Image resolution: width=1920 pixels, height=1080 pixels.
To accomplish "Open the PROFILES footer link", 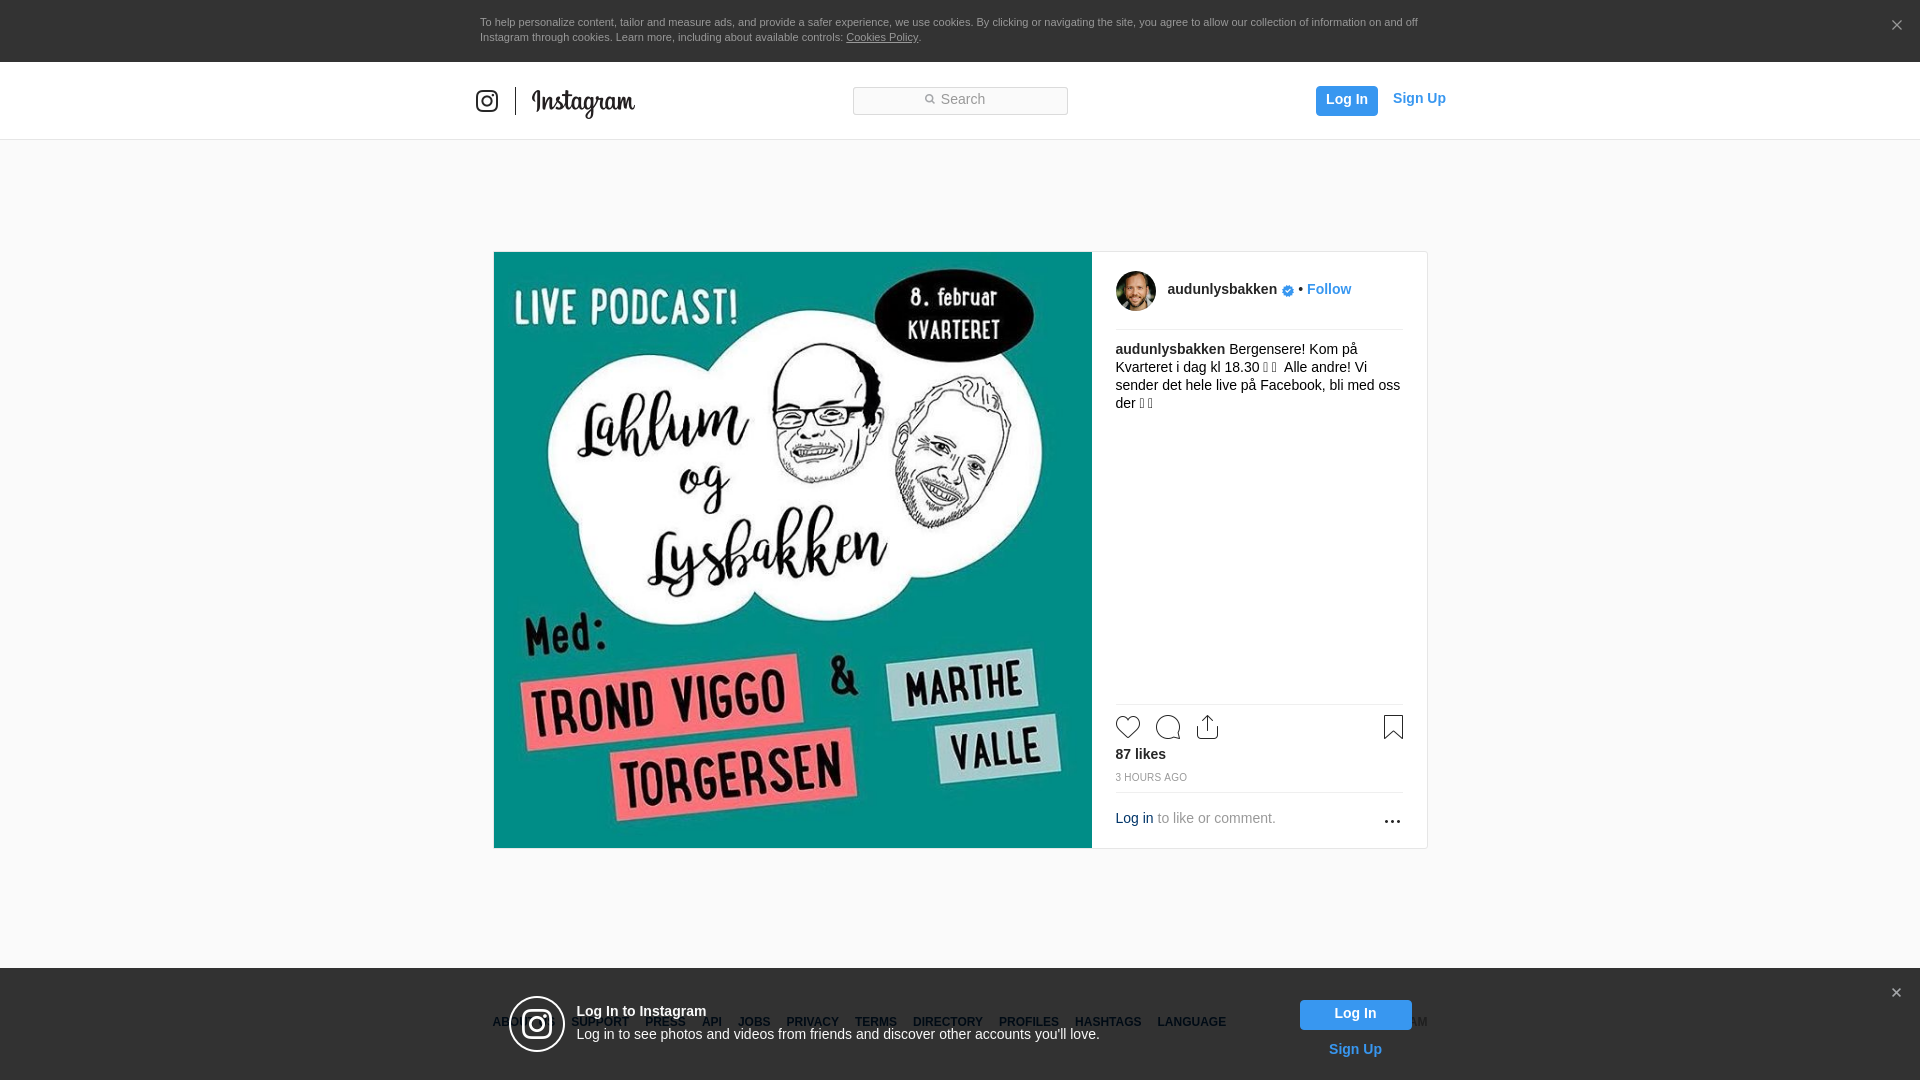I will click(1029, 1022).
